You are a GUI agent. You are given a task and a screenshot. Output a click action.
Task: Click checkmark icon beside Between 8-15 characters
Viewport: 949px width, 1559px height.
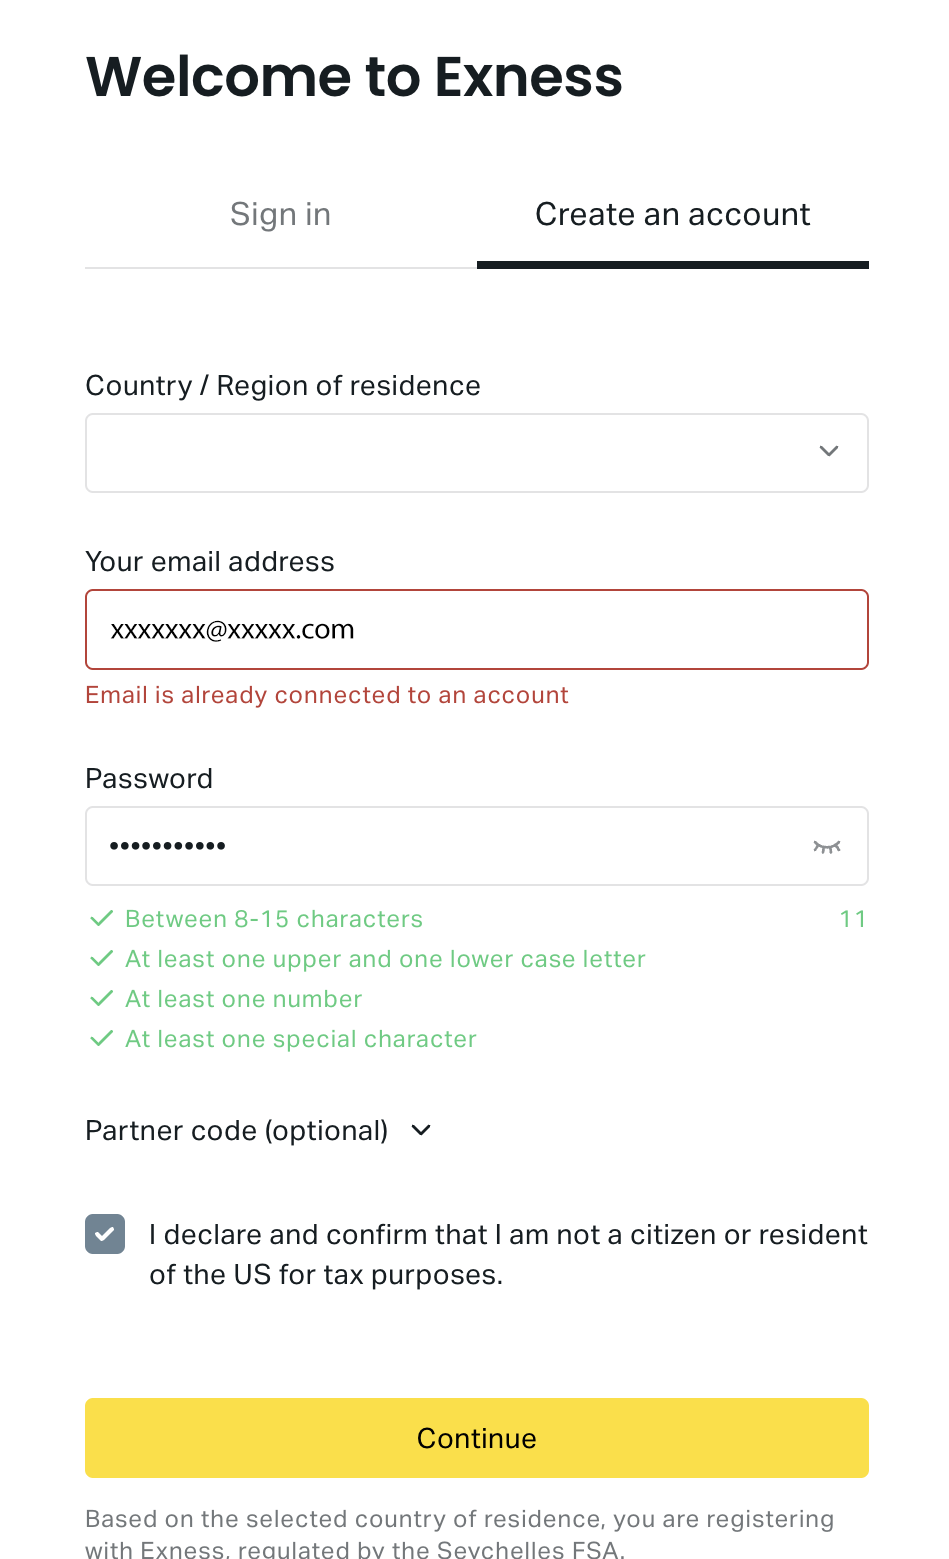click(101, 918)
